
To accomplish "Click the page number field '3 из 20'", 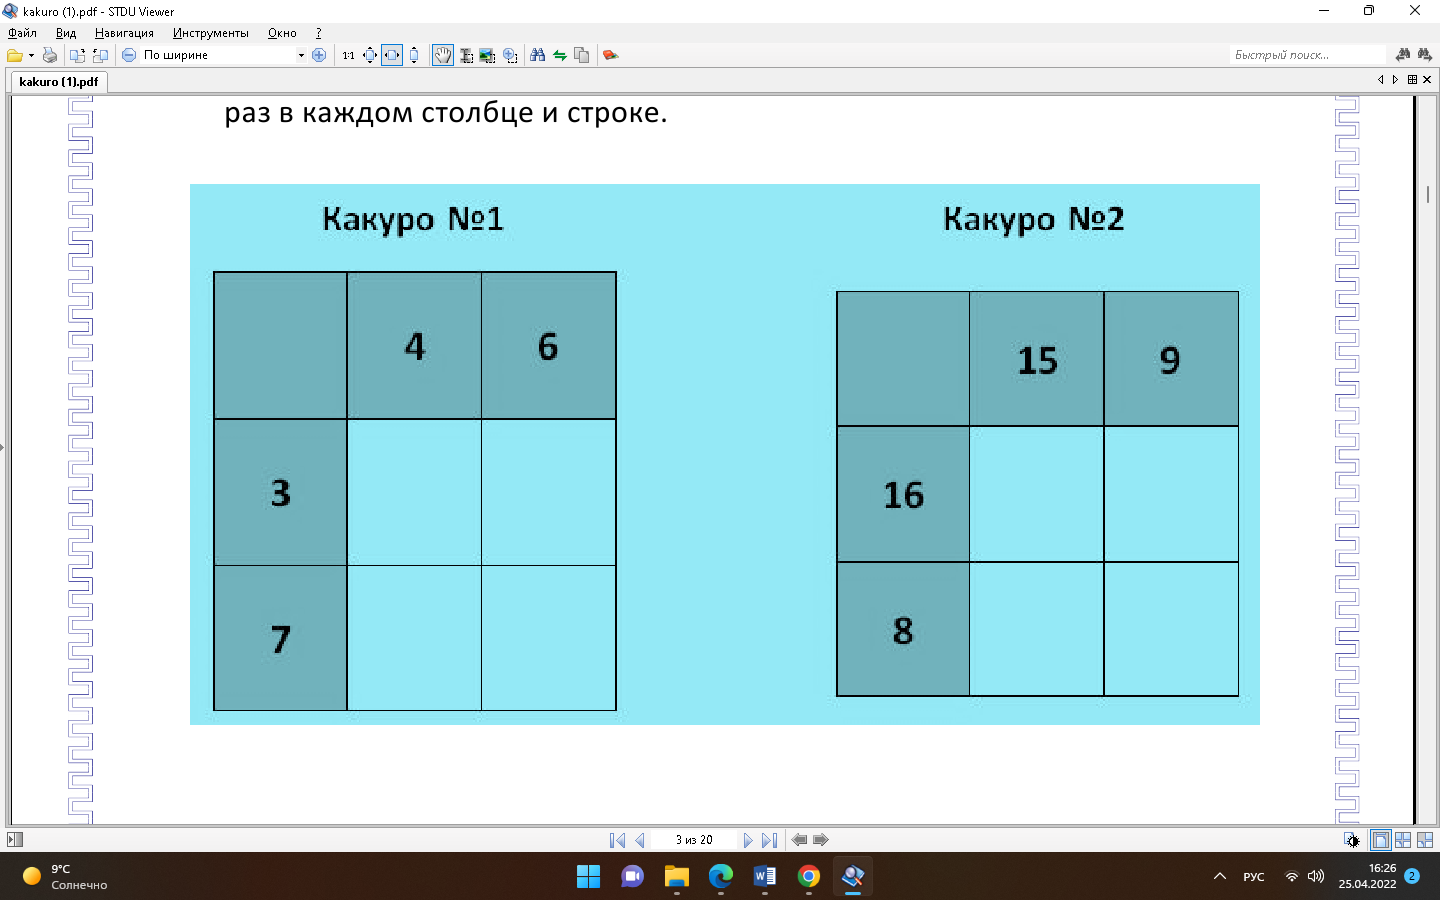I will click(694, 840).
